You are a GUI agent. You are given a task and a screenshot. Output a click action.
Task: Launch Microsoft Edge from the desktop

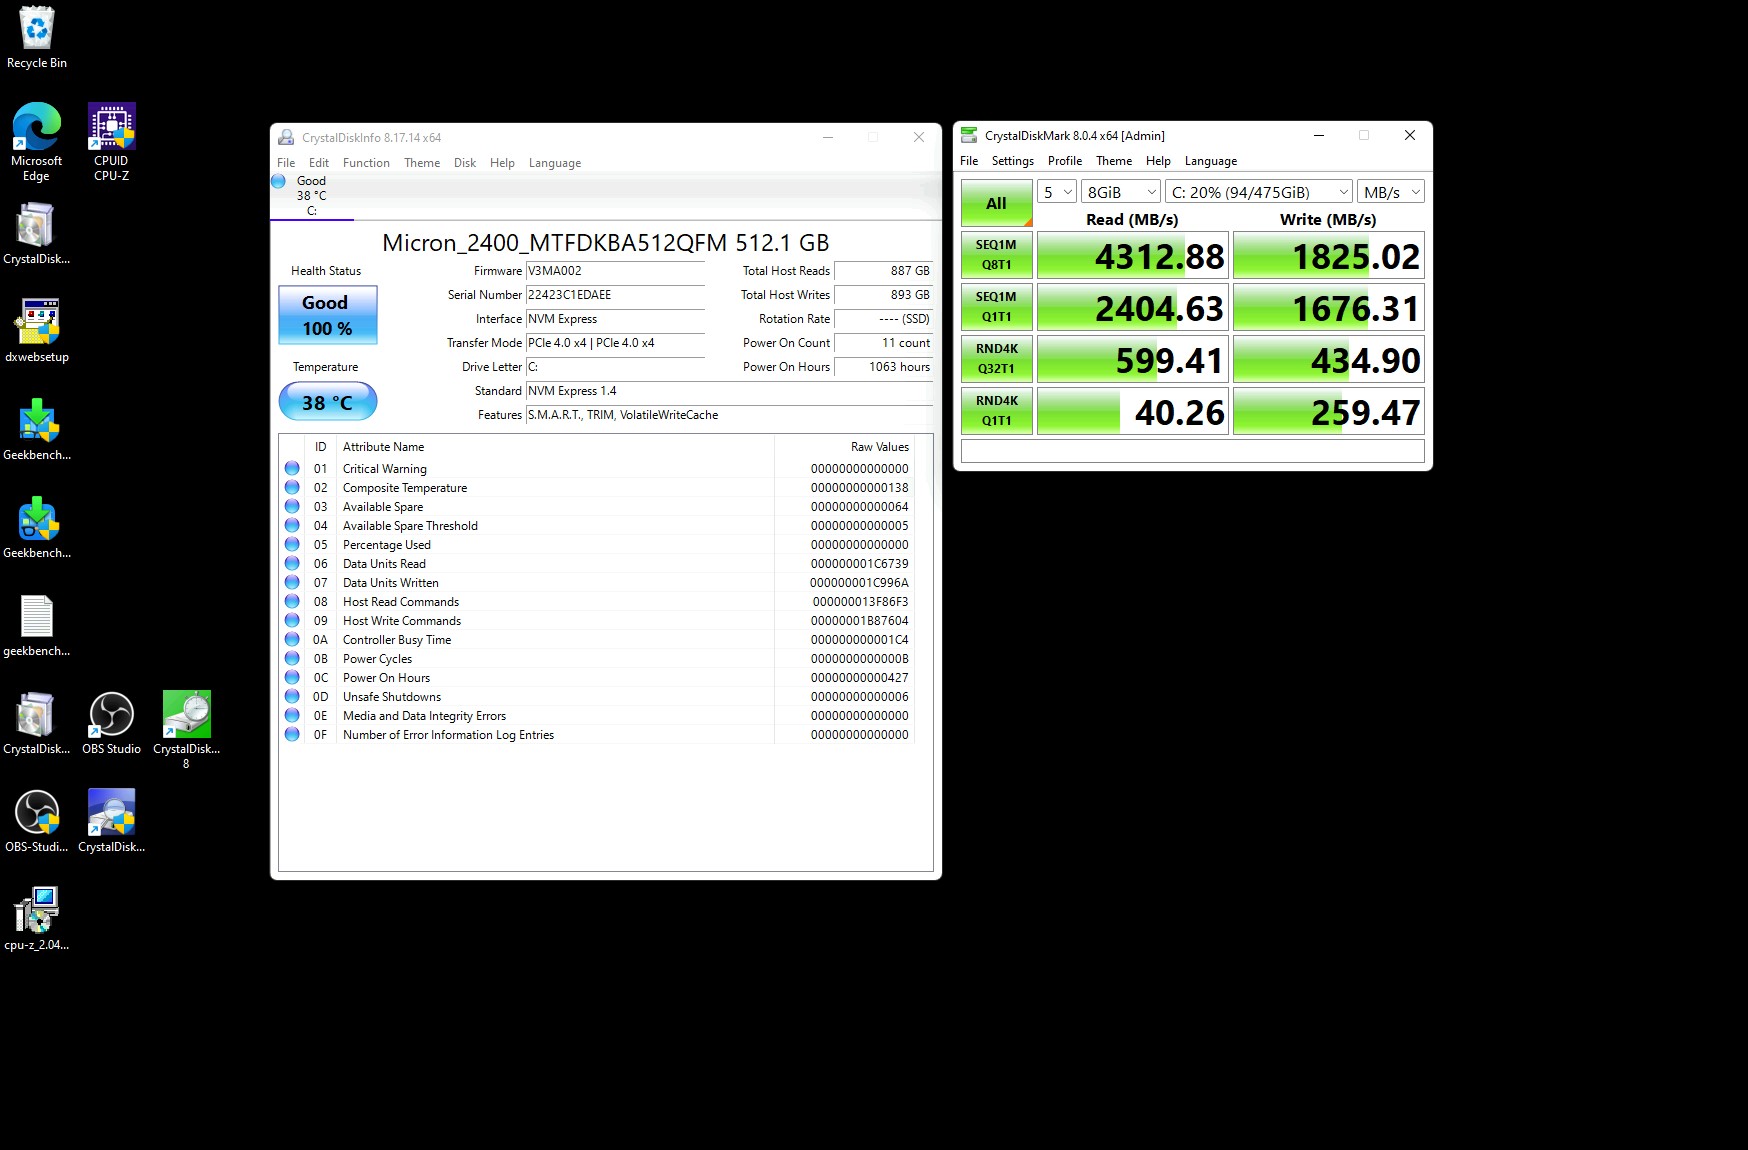37,141
